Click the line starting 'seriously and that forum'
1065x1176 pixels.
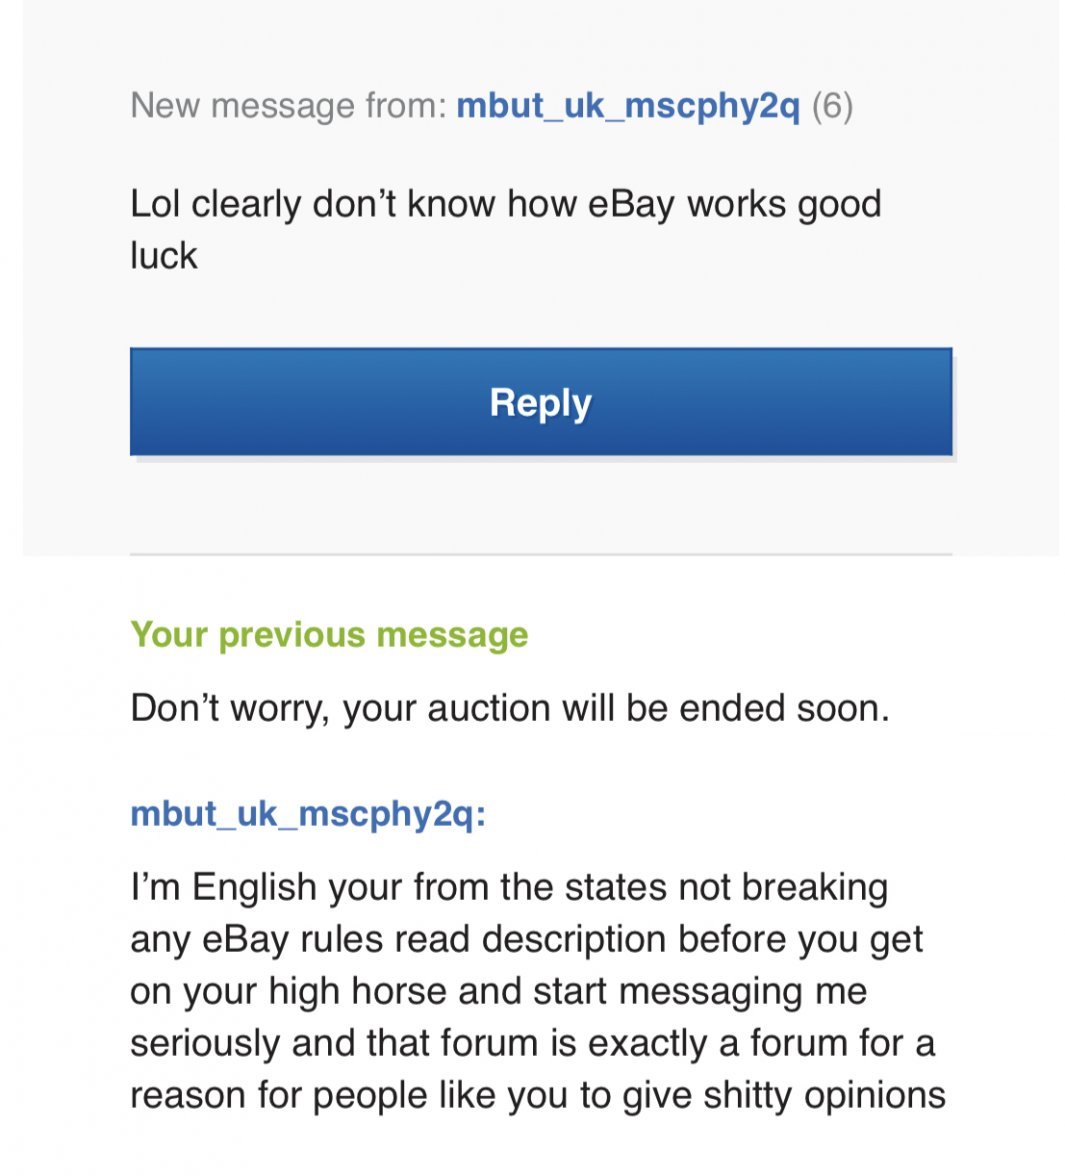532,1044
